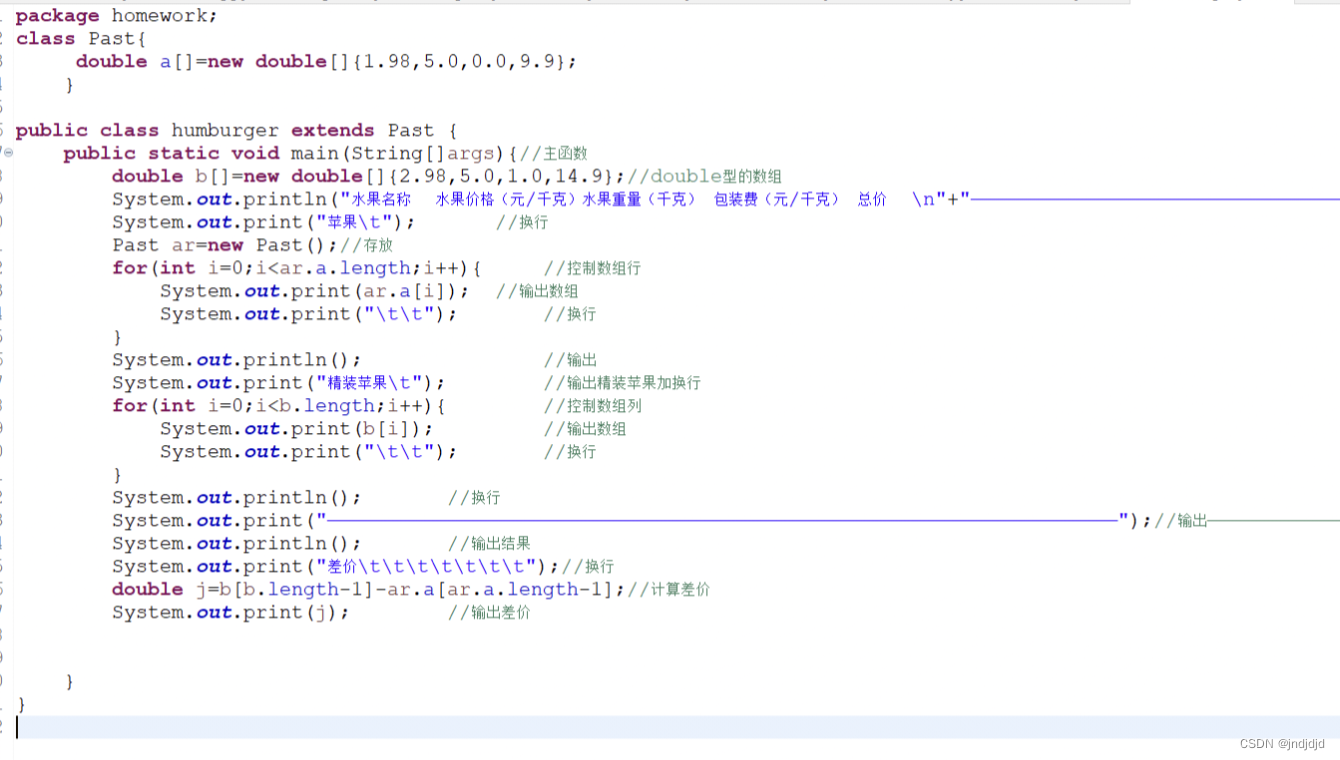Screen dimensions: 1340x760
Task: Click the 'main' method name
Action: point(315,154)
